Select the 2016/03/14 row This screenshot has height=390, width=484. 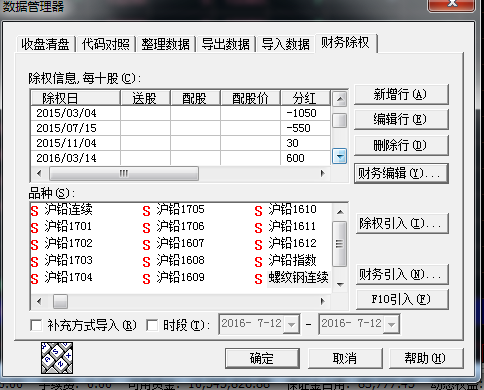click(180, 158)
